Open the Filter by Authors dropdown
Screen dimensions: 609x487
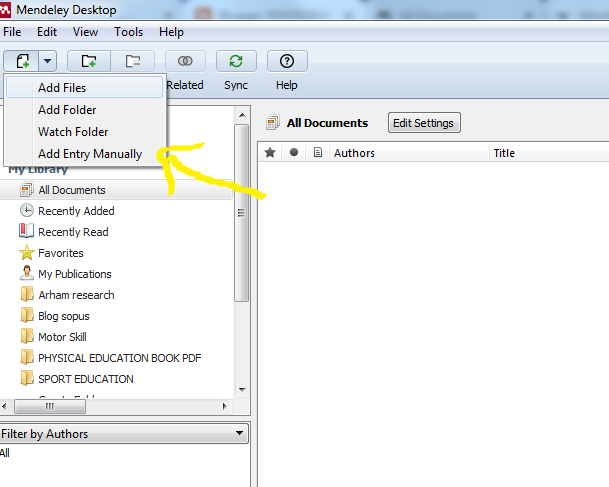coord(124,433)
